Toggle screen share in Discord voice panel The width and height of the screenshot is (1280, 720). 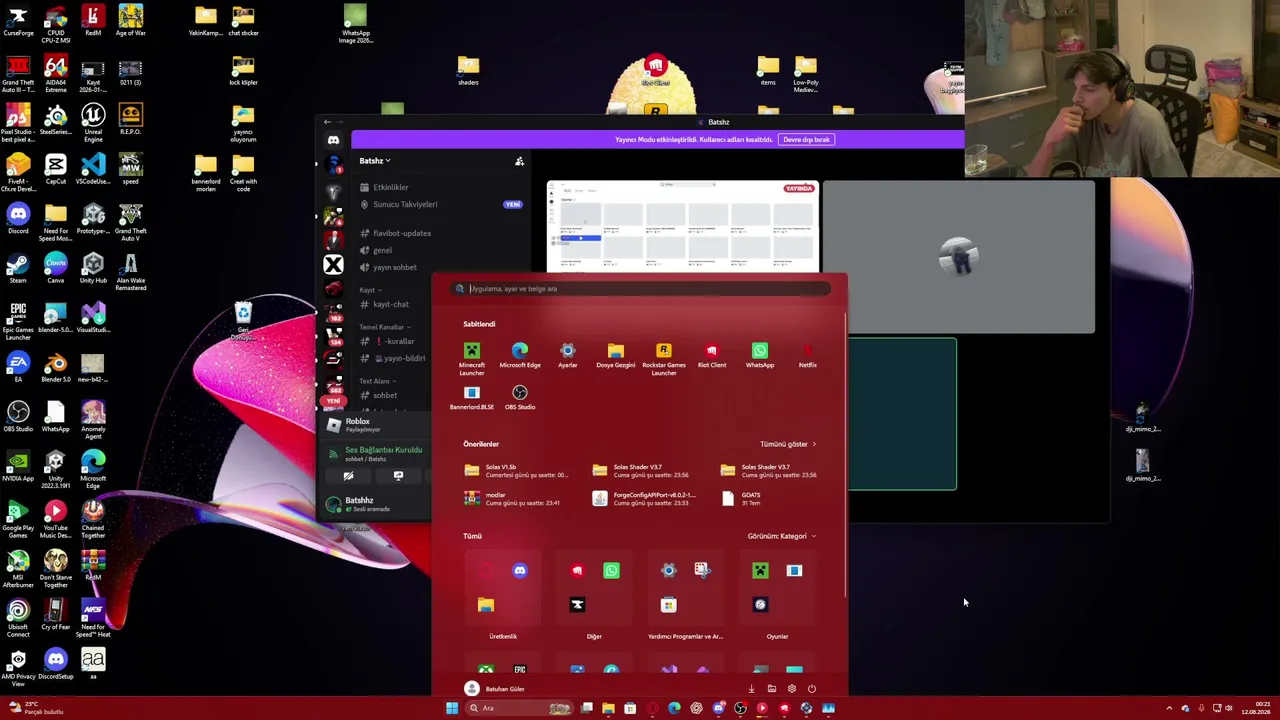coord(398,476)
